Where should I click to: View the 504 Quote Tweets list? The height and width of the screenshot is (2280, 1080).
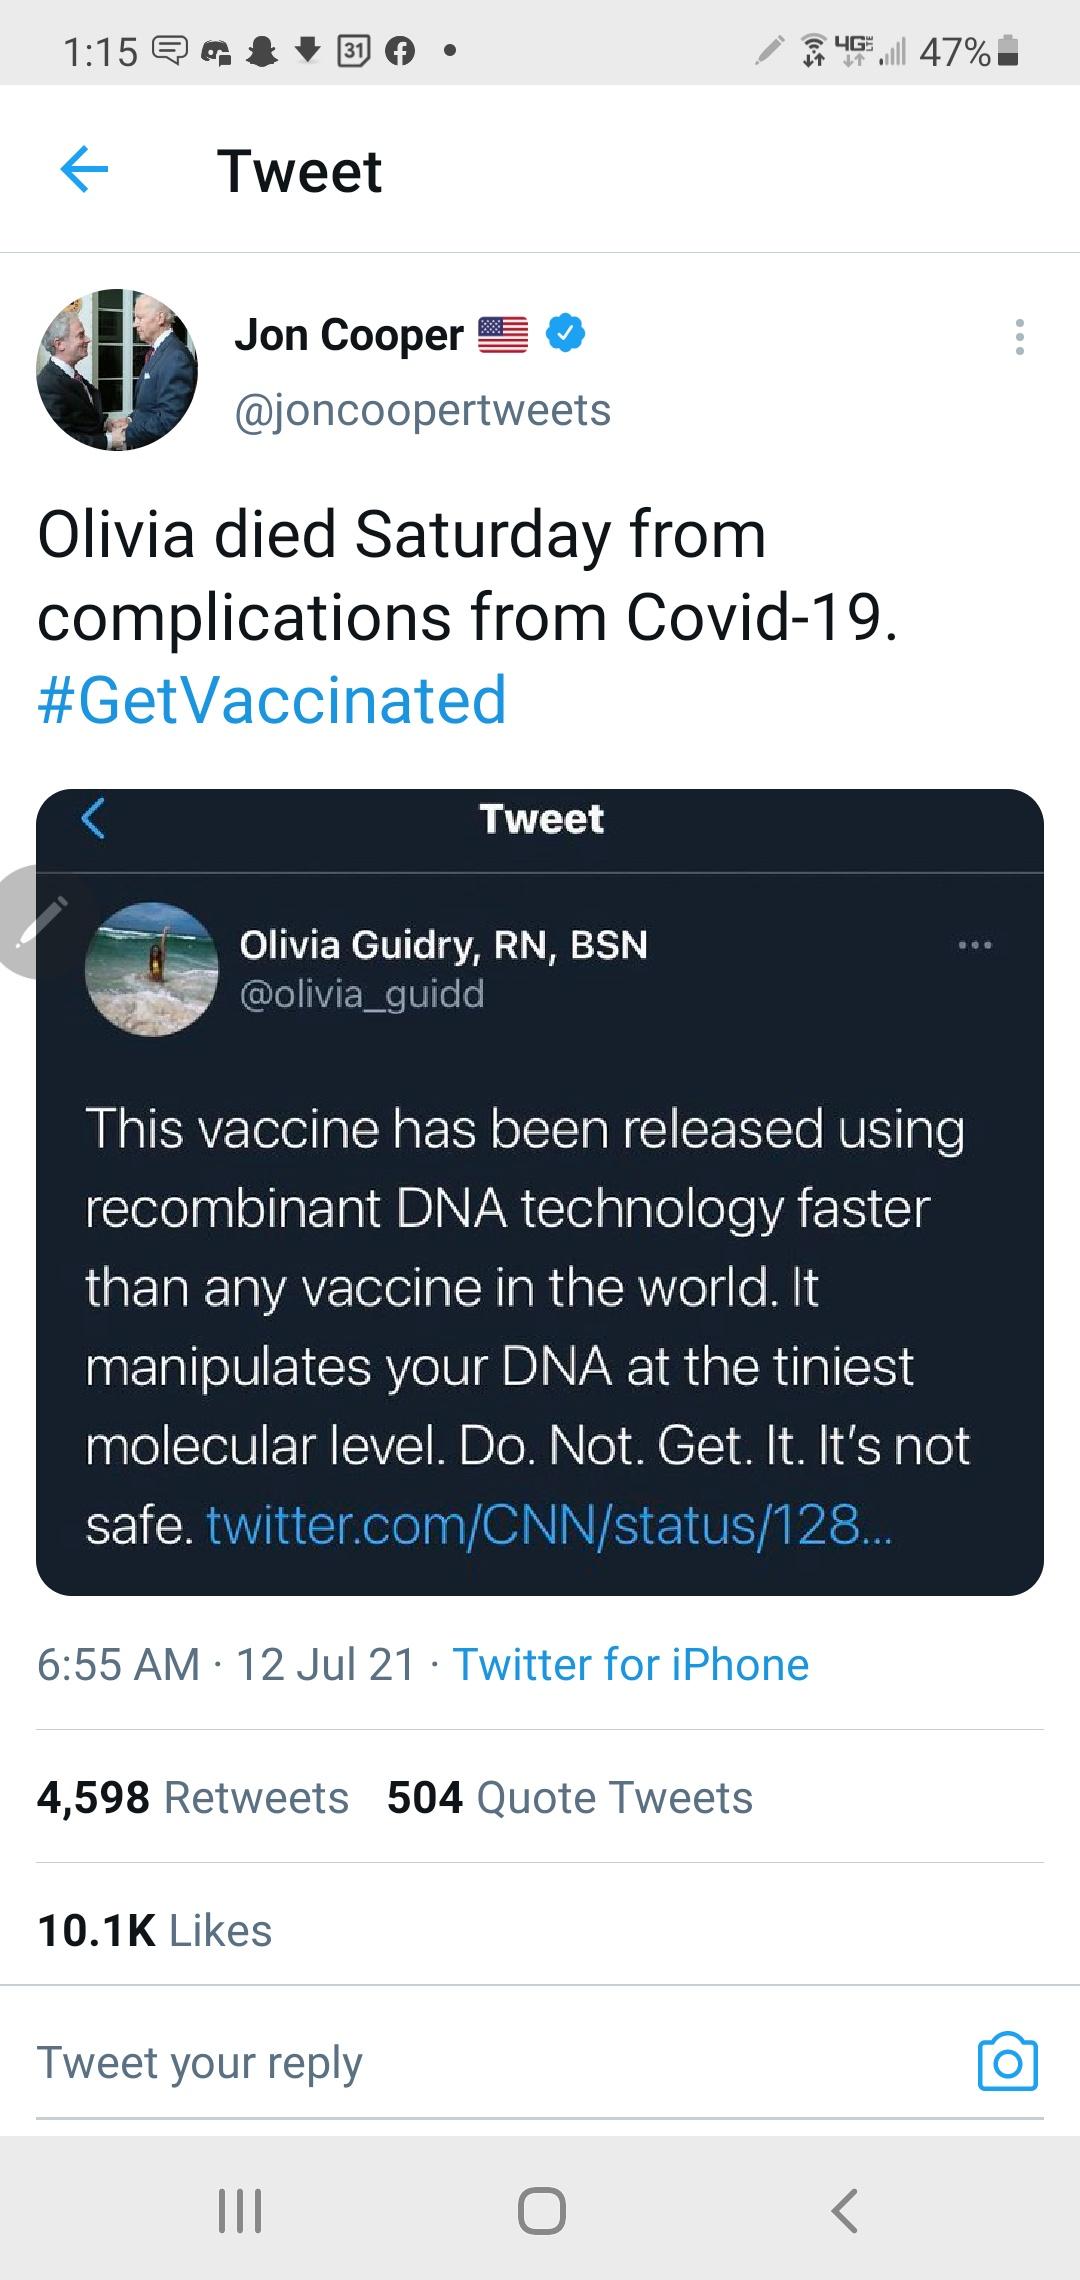569,1797
